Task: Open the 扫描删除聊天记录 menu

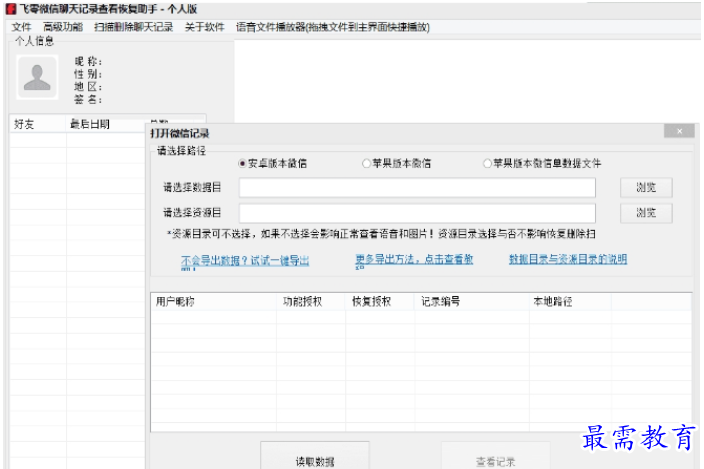Action: pos(133,27)
